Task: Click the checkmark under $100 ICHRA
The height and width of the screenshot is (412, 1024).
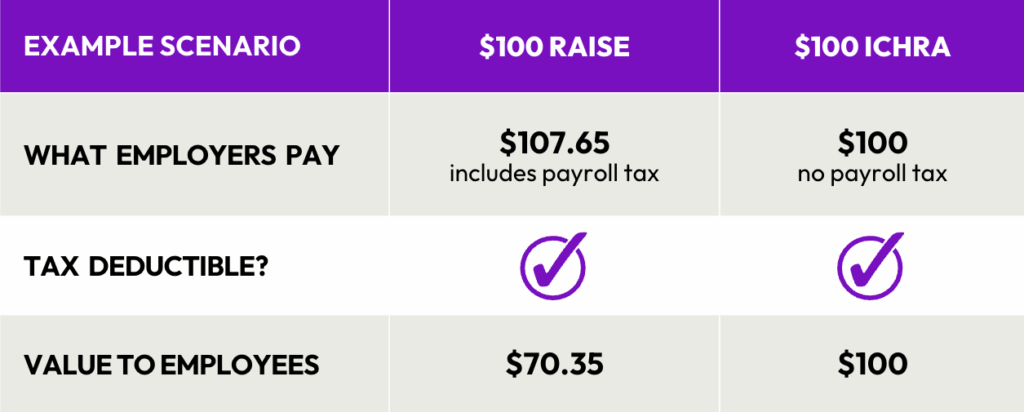Action: 871,266
